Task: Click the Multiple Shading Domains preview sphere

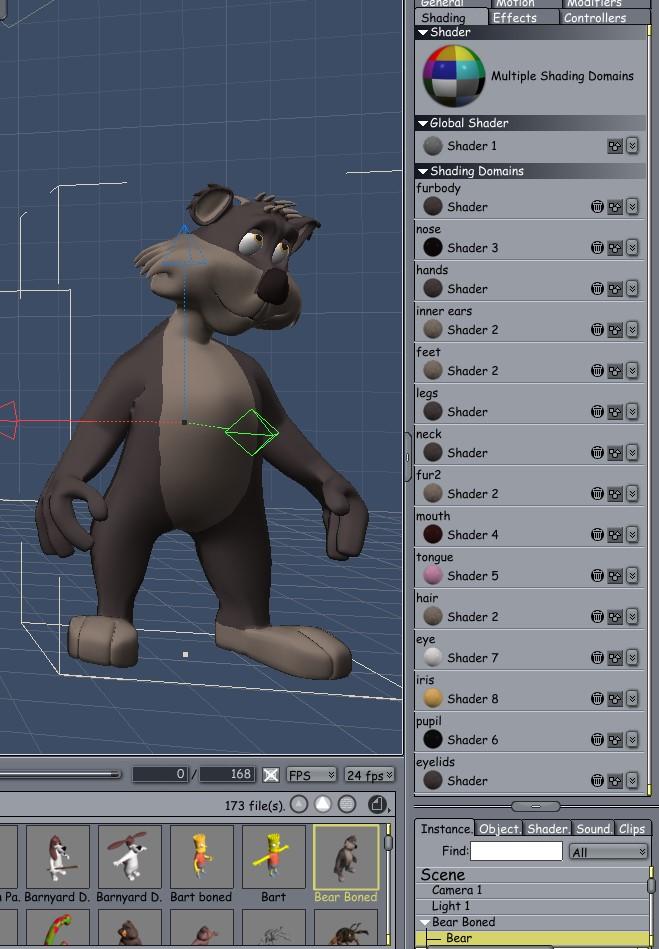Action: coord(454,76)
